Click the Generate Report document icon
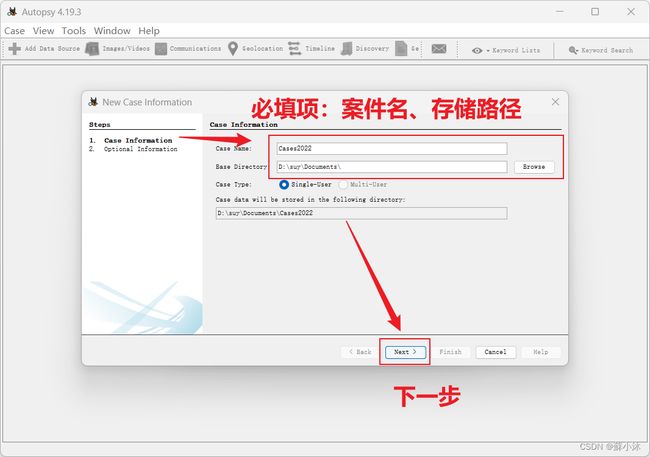Image resolution: width=650 pixels, height=457 pixels. point(401,49)
